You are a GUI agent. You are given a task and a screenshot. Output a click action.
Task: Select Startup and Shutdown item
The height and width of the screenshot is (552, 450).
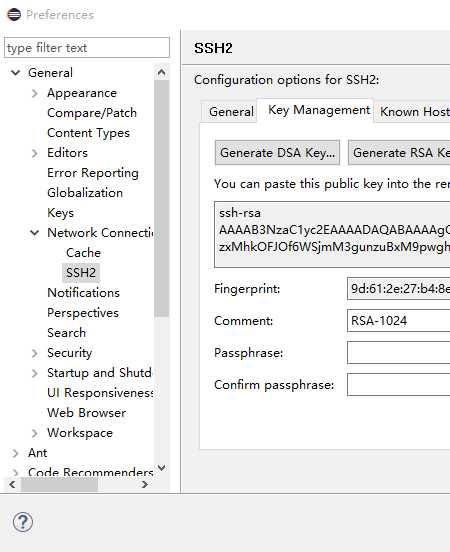(100, 373)
